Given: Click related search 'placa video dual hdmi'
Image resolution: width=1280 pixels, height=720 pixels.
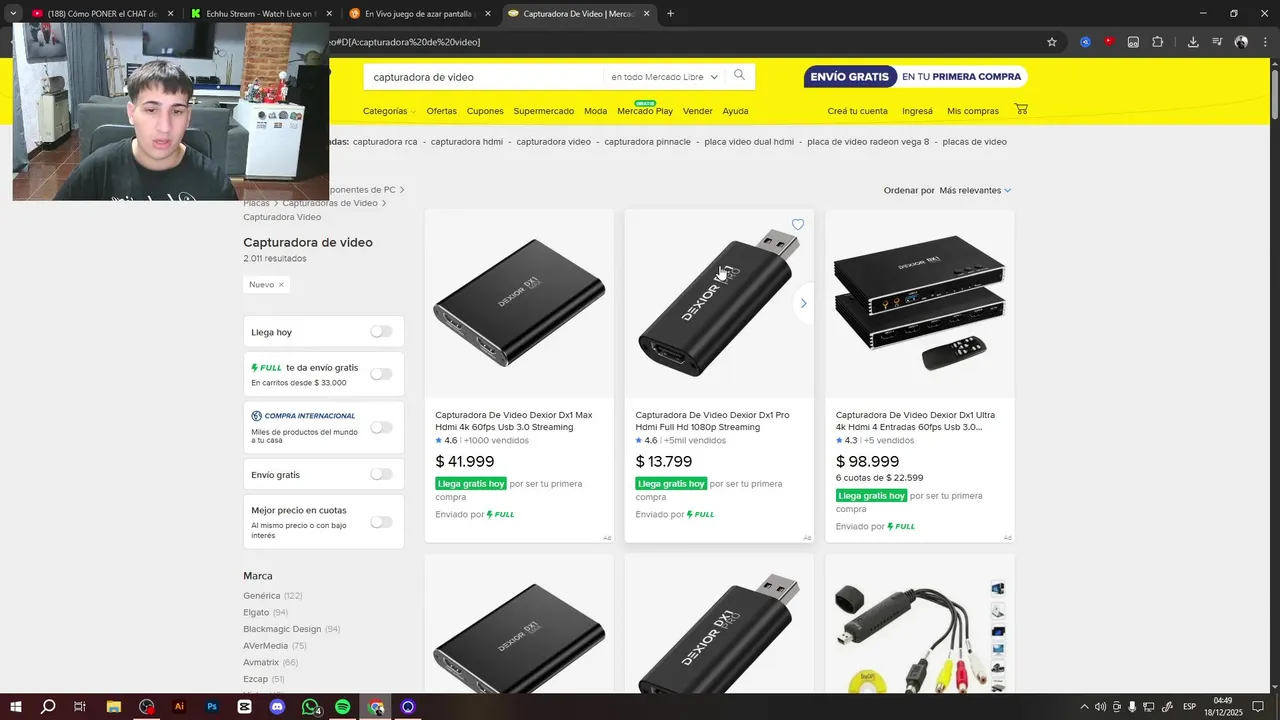Looking at the screenshot, I should point(749,142).
